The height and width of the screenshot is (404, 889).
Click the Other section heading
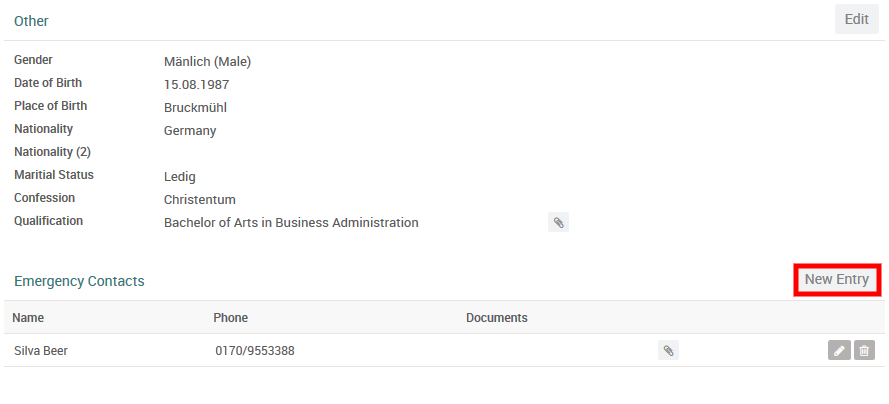point(31,21)
